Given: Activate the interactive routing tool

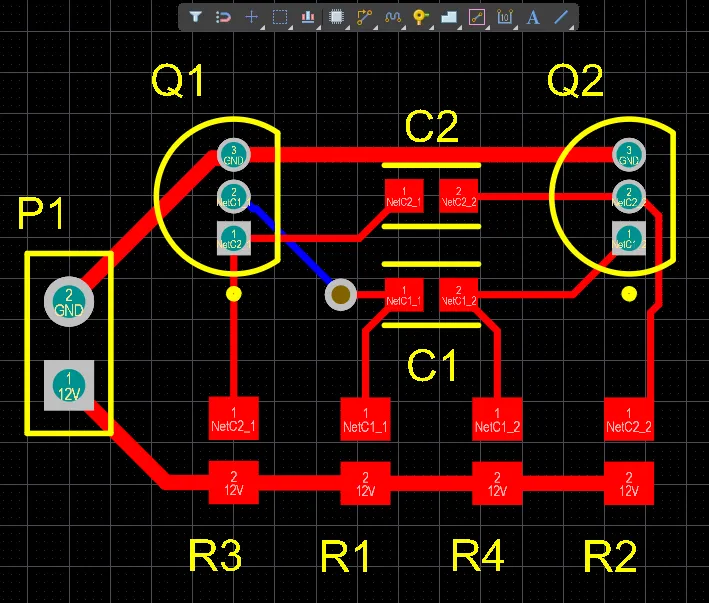Looking at the screenshot, I should tap(364, 17).
